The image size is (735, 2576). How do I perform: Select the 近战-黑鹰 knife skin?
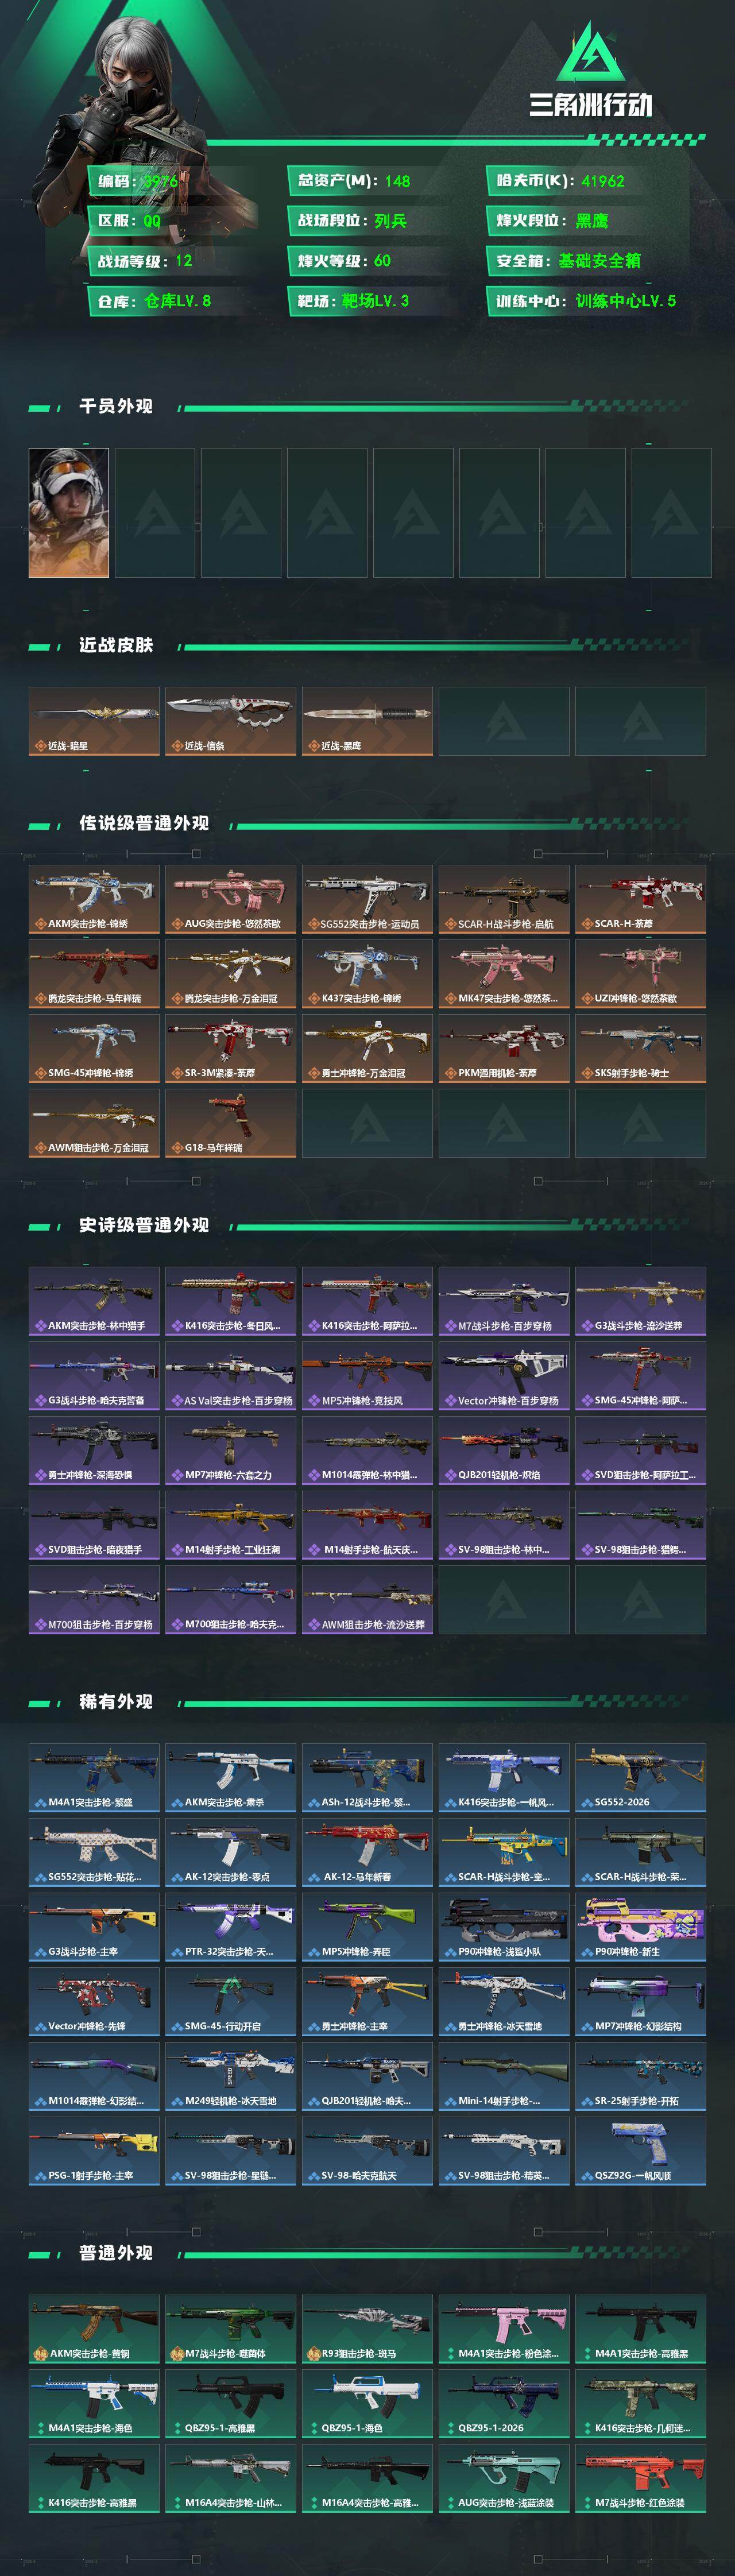(367, 720)
